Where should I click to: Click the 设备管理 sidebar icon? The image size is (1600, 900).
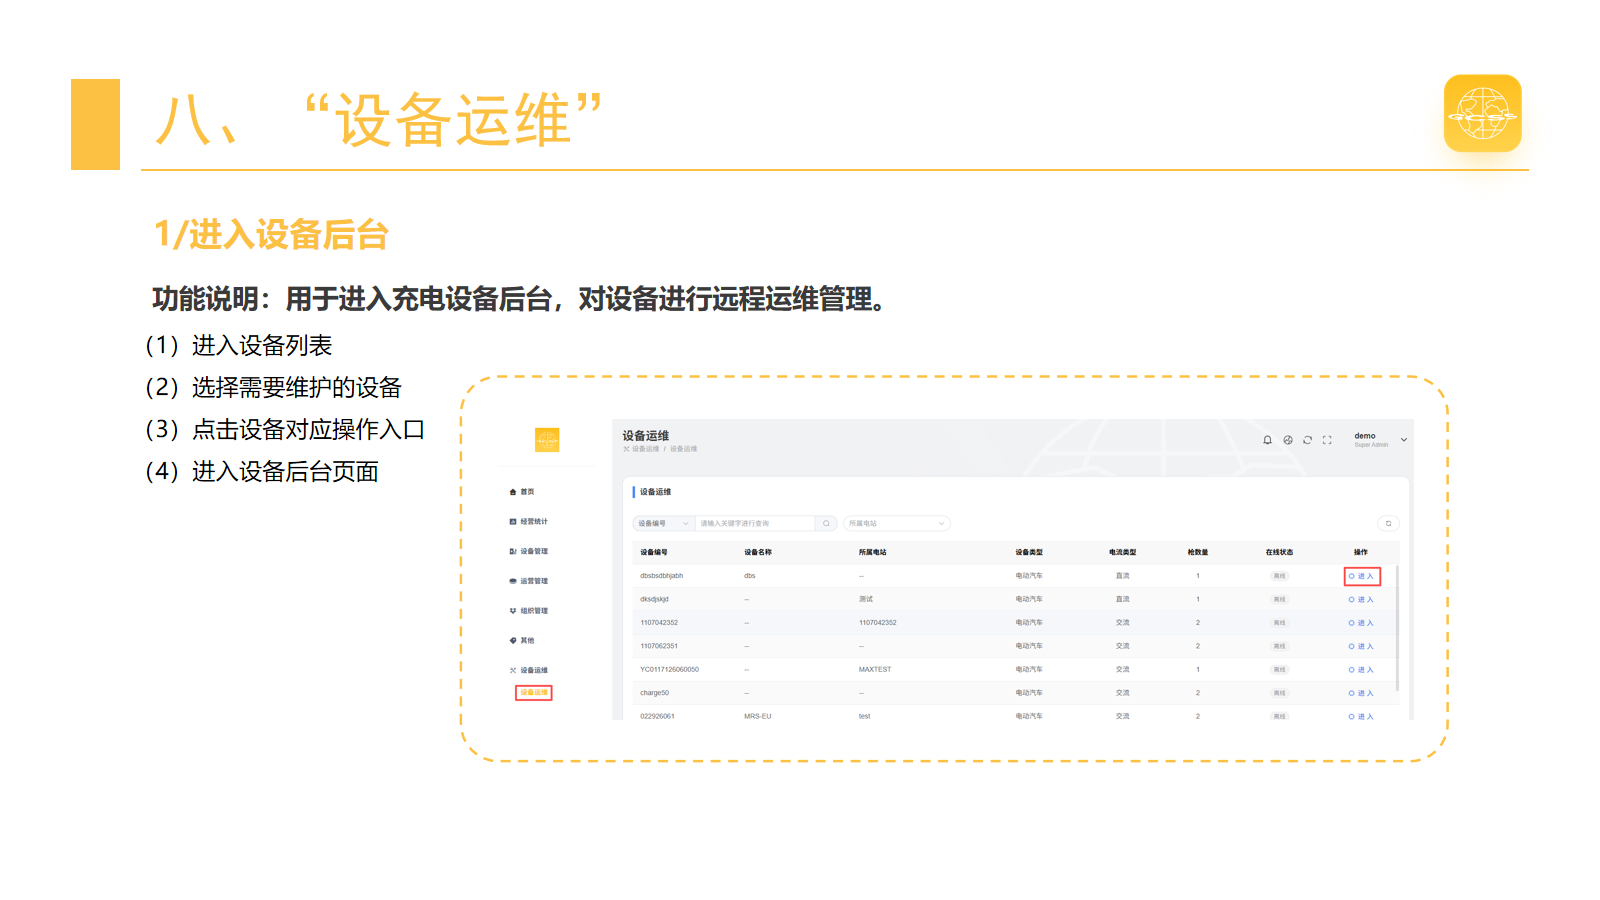(x=513, y=551)
